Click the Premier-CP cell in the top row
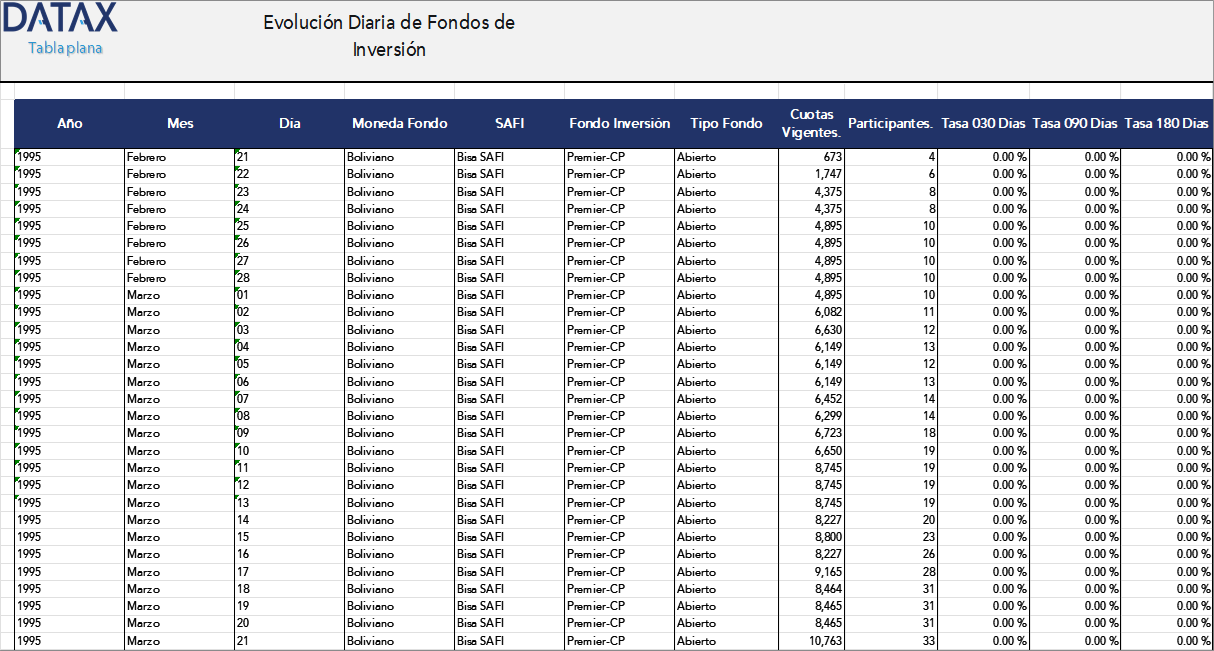This screenshot has width=1214, height=651. (x=597, y=157)
